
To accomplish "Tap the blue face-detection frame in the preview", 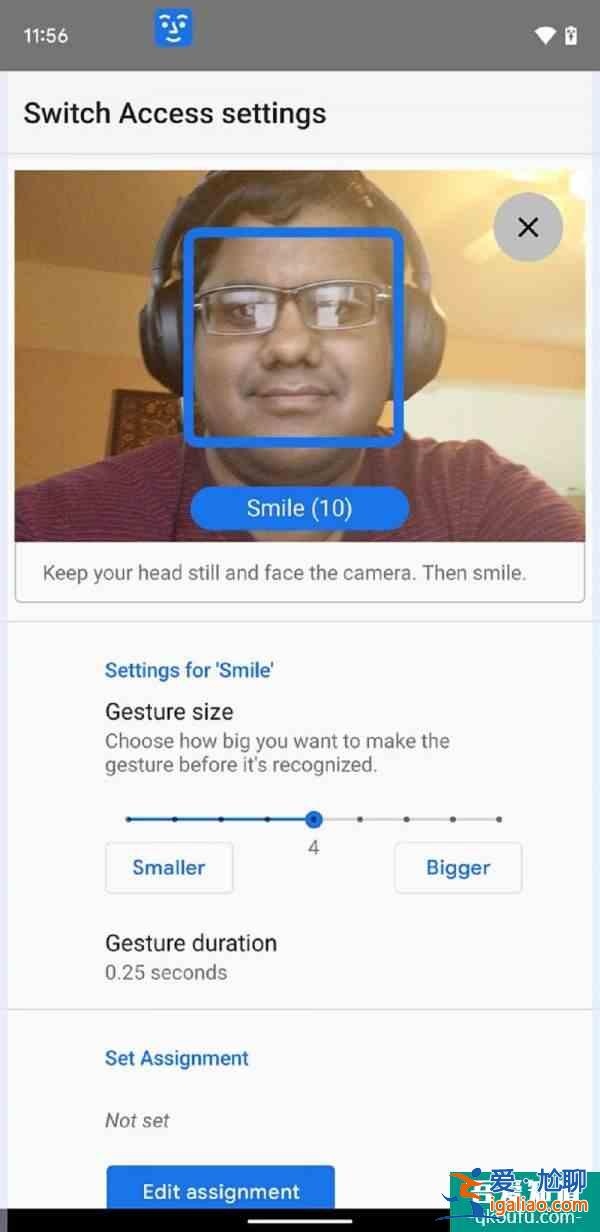I will (293, 337).
